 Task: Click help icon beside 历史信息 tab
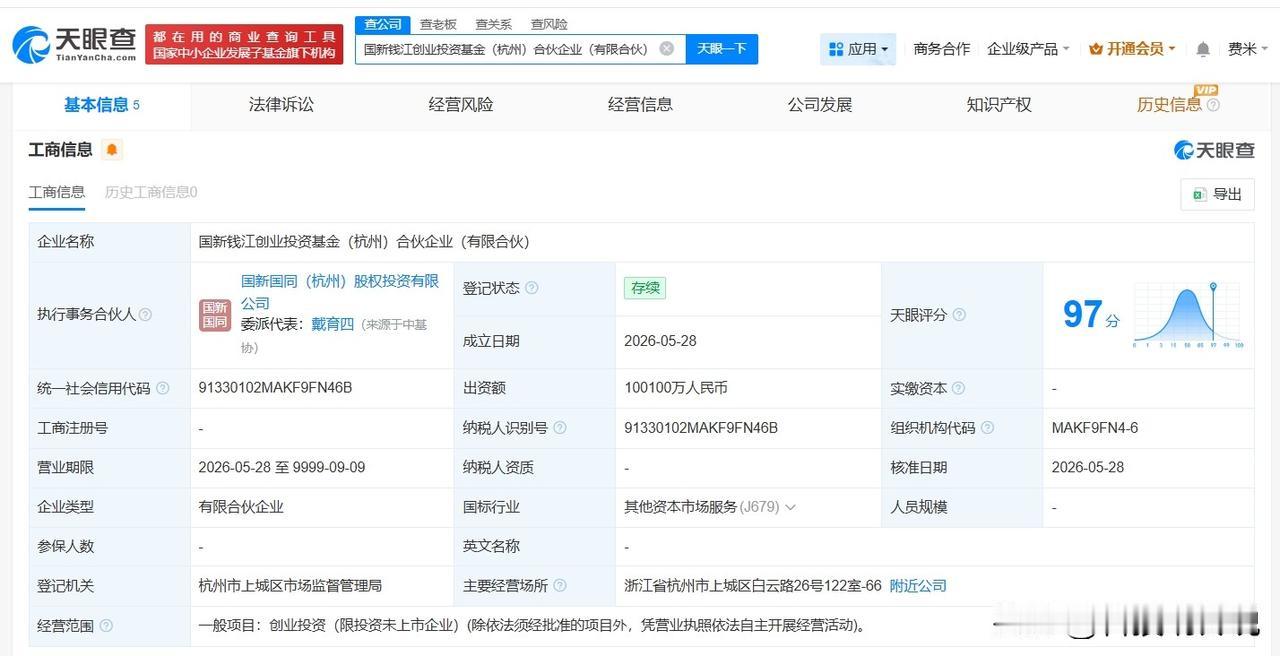[1213, 105]
